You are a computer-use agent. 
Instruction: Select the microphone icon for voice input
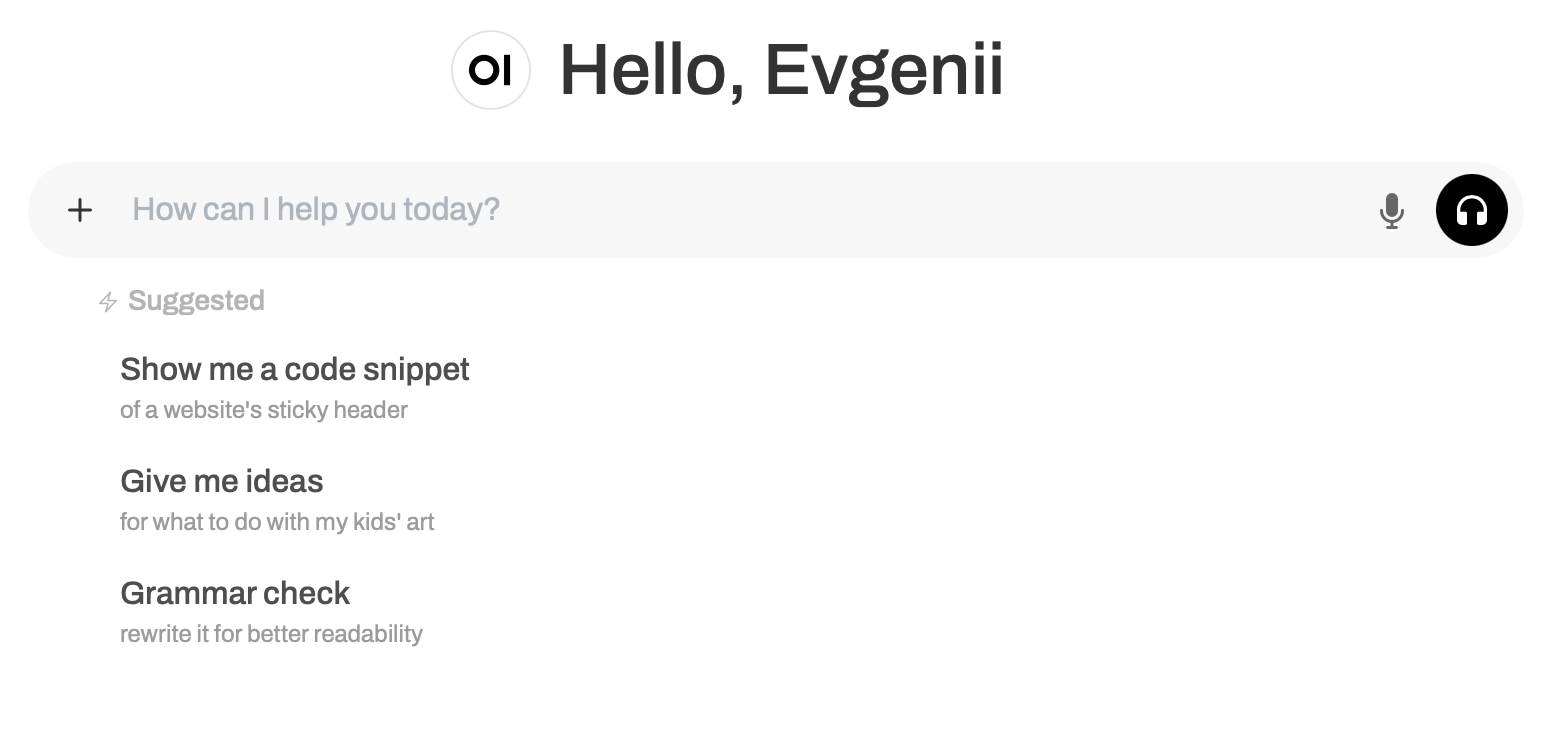tap(1392, 210)
